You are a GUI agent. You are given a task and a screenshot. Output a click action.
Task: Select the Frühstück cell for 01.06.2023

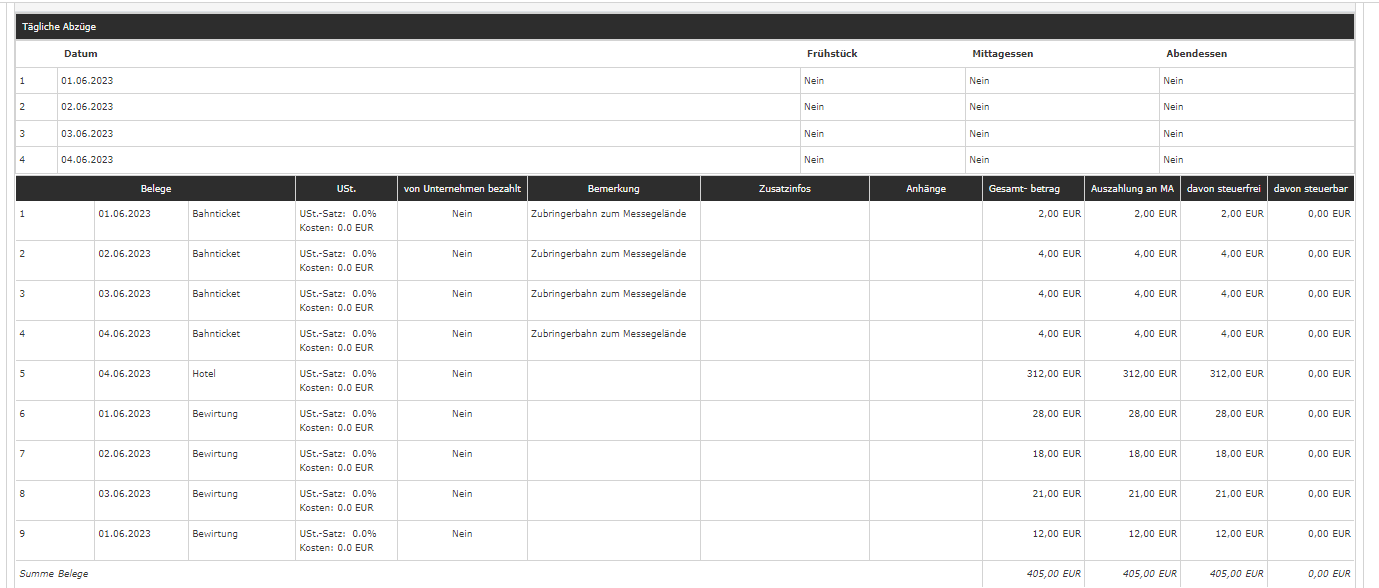(814, 81)
